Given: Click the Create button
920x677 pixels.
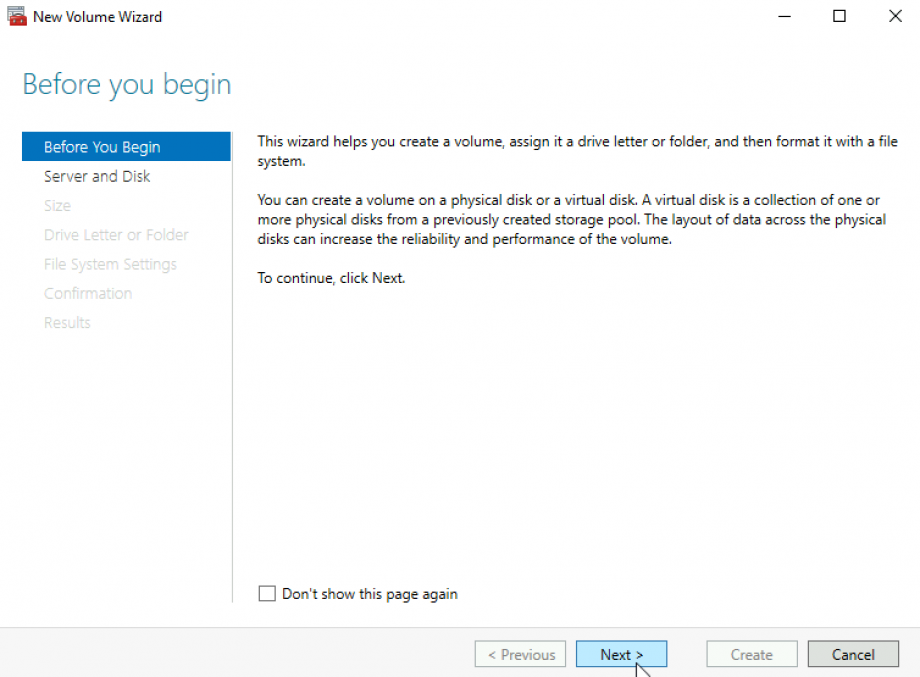Looking at the screenshot, I should (x=751, y=654).
